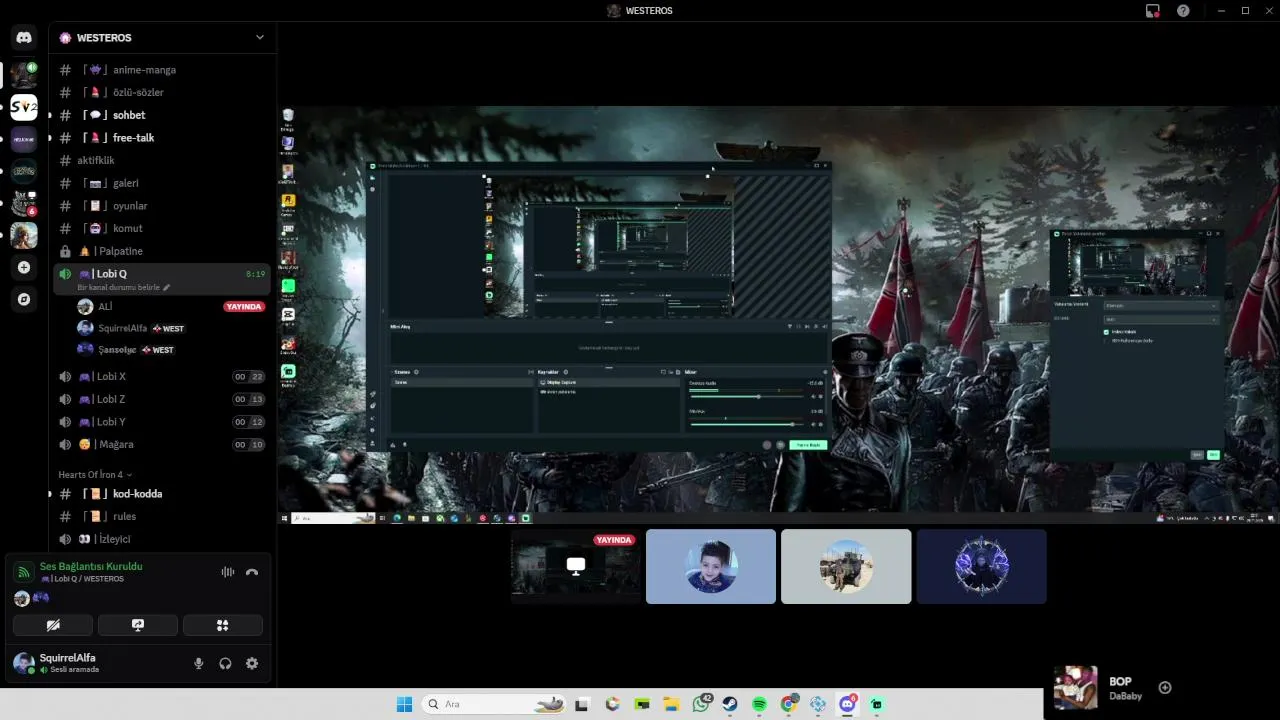Open the server icon with red 6 badge
This screenshot has width=1280, height=720.
pyautogui.click(x=24, y=203)
